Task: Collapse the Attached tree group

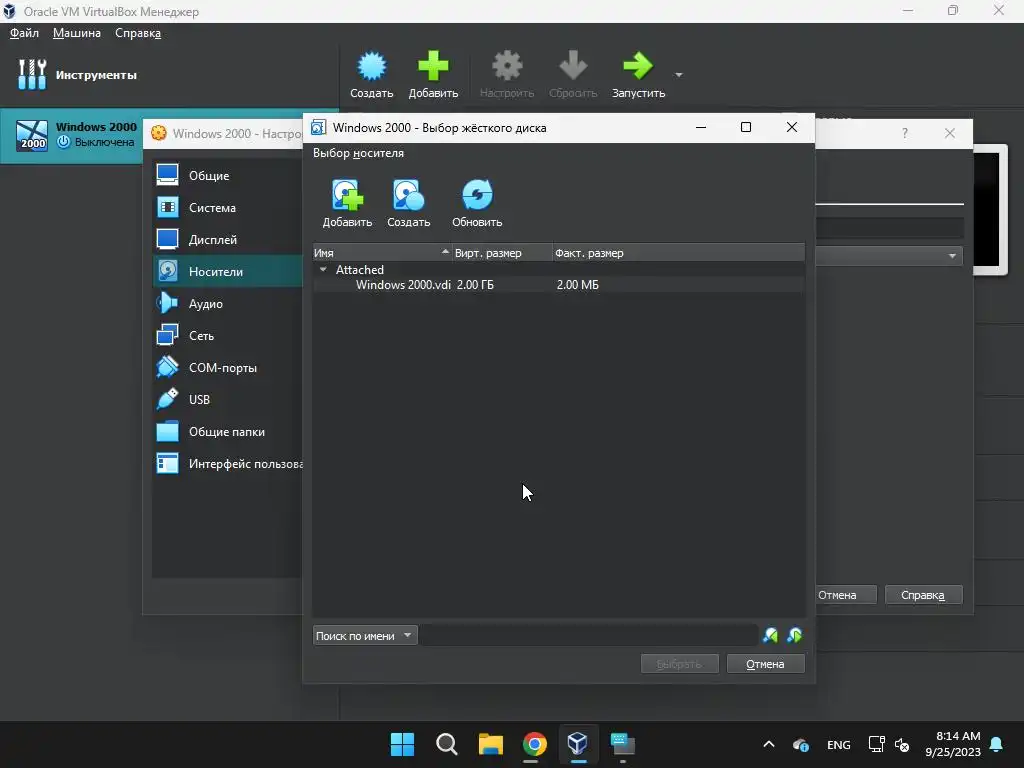Action: [323, 270]
